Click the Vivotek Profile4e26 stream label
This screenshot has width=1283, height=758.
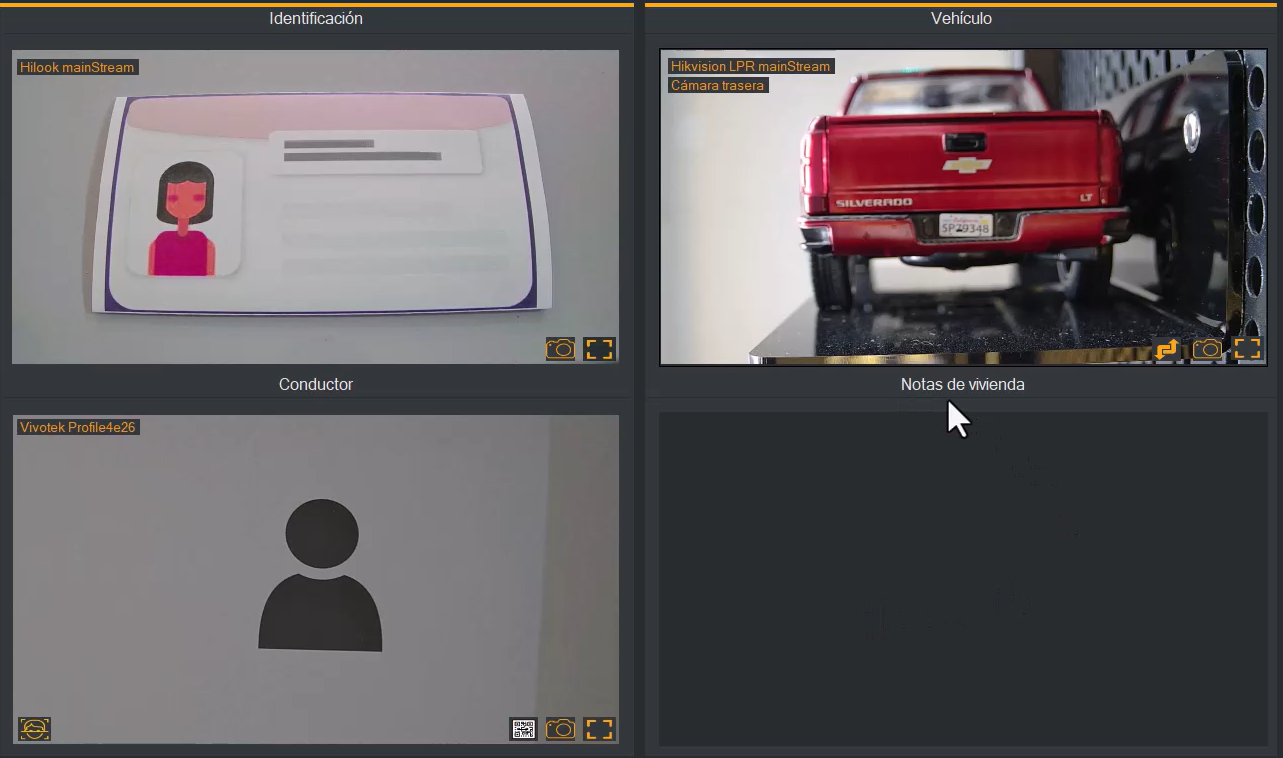[x=78, y=427]
